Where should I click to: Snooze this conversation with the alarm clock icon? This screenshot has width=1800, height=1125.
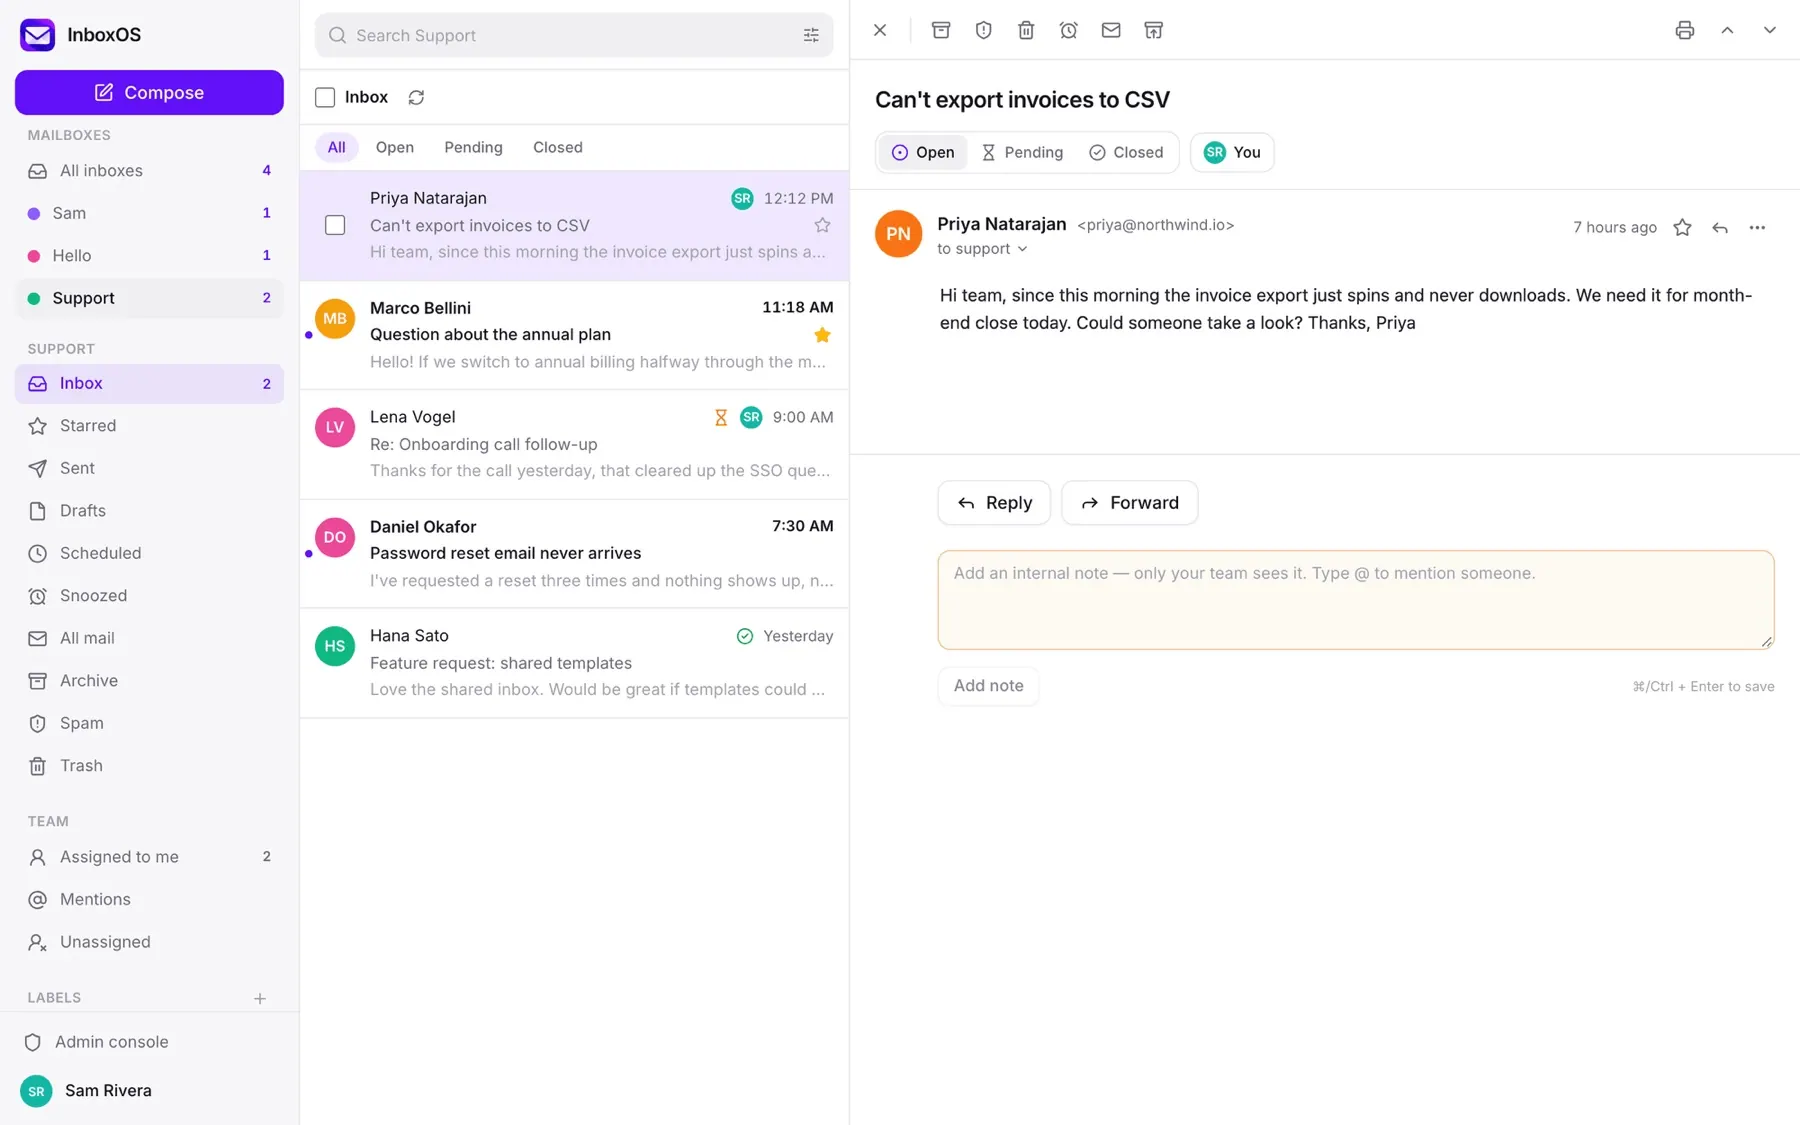1069,30
